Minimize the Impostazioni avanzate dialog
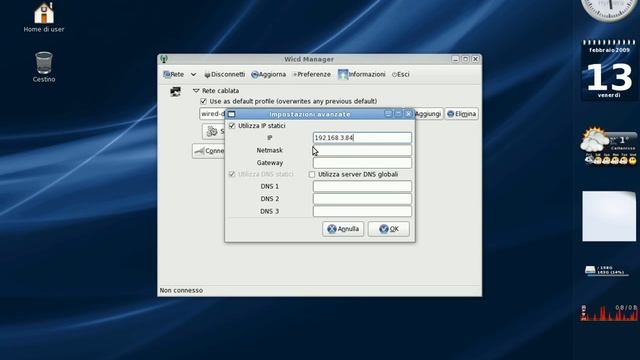Viewport: 640px width, 360px height. point(389,114)
